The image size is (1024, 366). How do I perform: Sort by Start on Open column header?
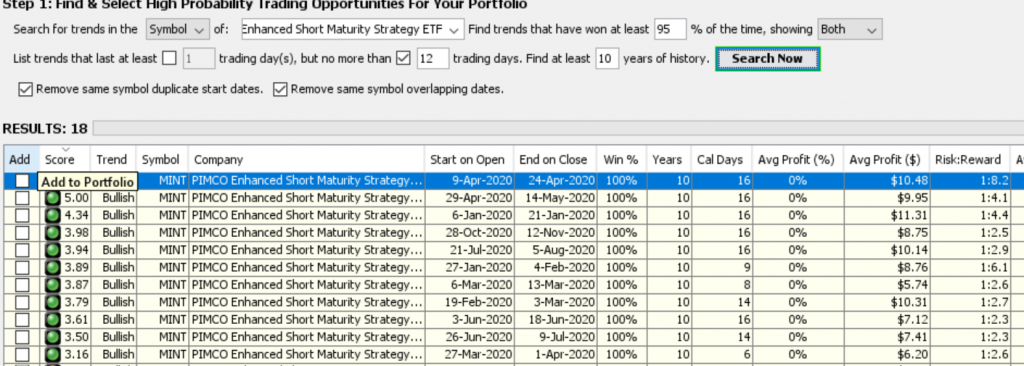(x=469, y=159)
